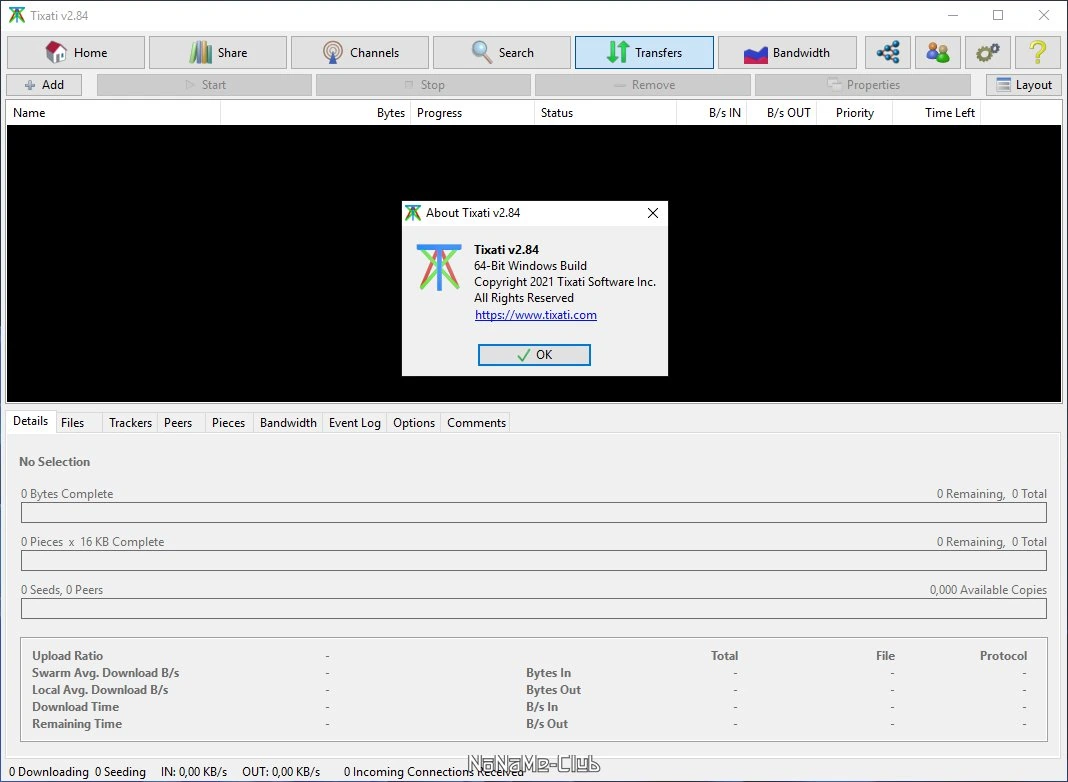Click the Tixati icon in title bar

point(17,15)
